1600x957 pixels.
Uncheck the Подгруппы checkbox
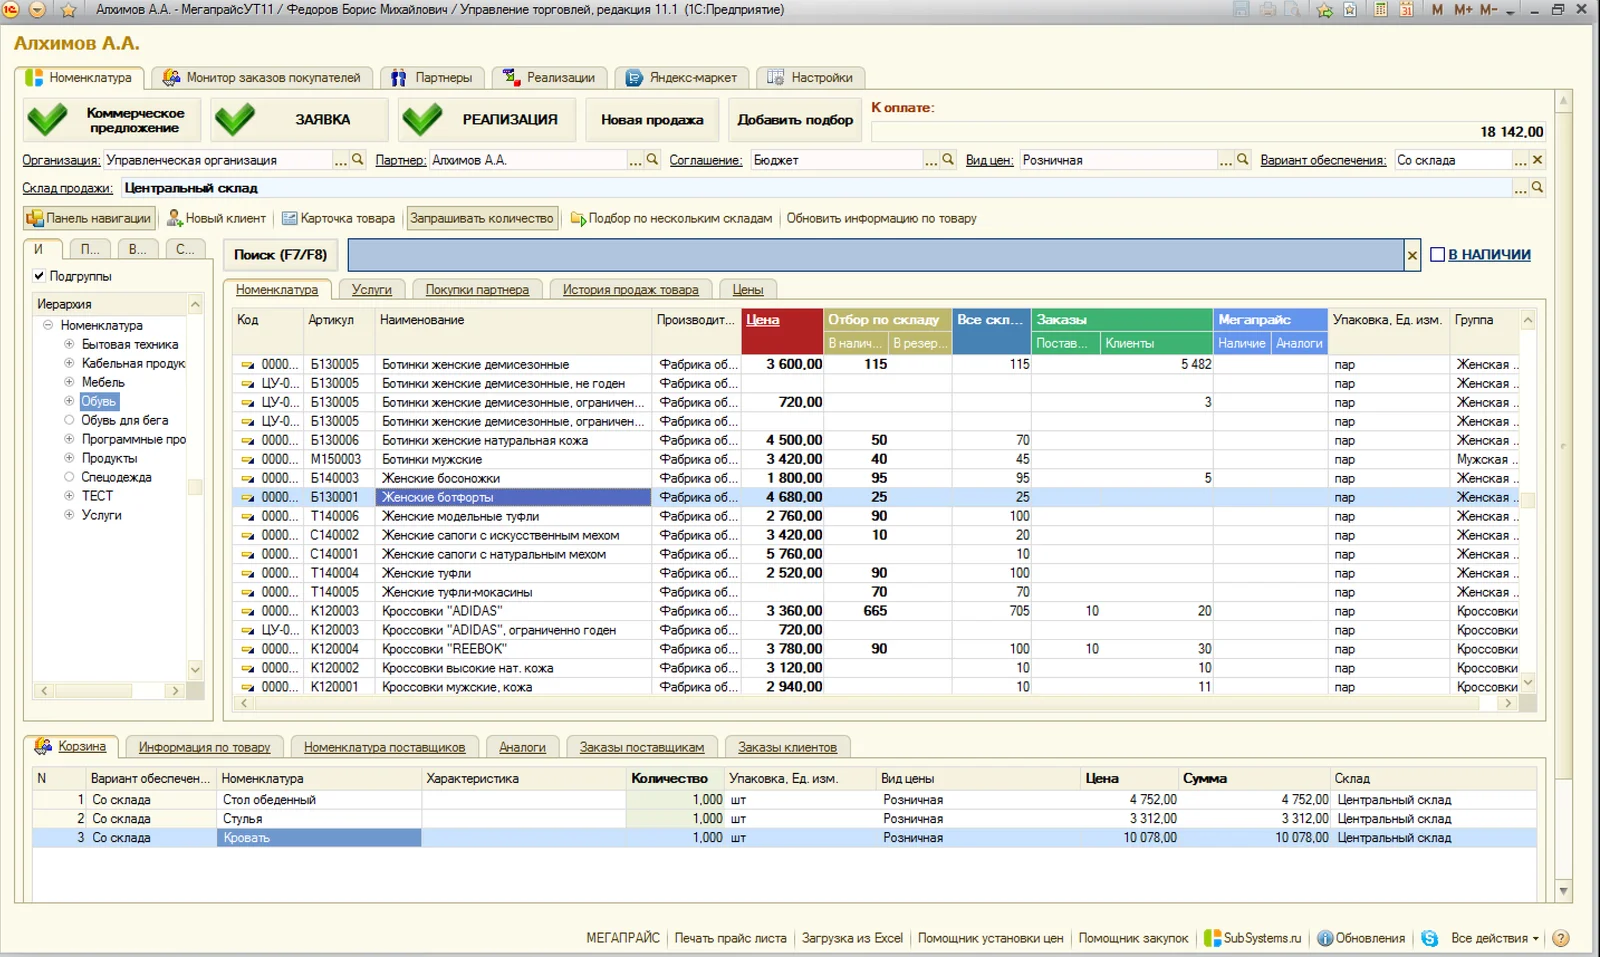[39, 276]
